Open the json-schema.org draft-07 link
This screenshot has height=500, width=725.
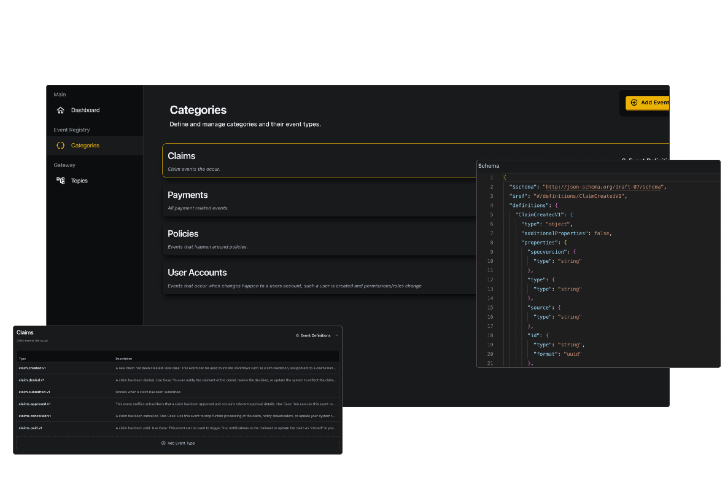(x=603, y=187)
